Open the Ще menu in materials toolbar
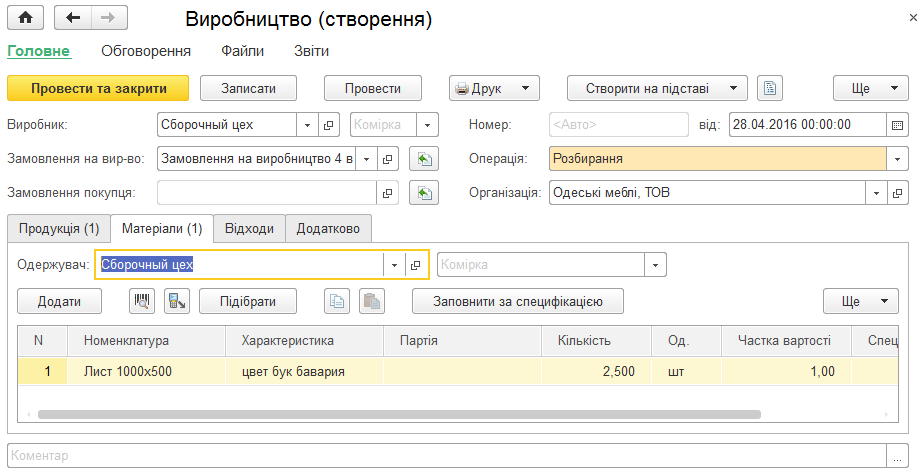Image resolution: width=921 pixels, height=475 pixels. click(861, 301)
